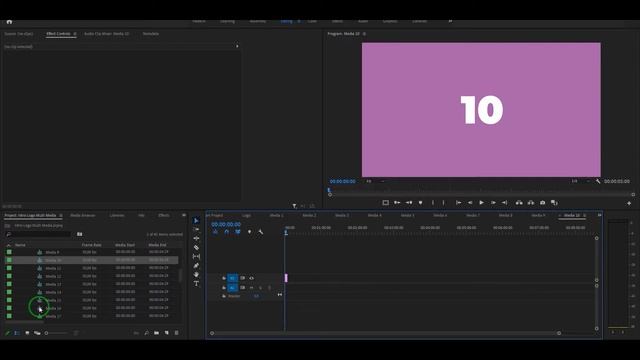Image resolution: width=640 pixels, height=360 pixels.
Task: Open timeline sequence tabs overflow menu
Action: 599,215
